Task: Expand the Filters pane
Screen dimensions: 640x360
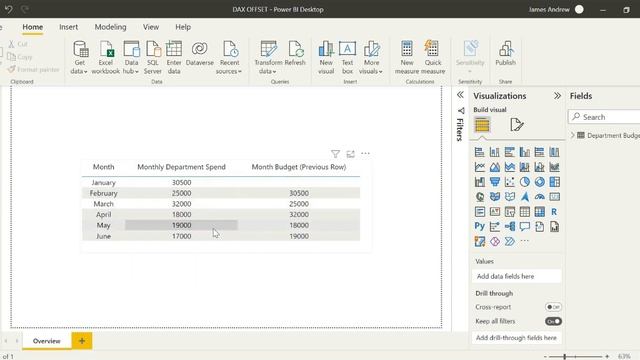Action: (460, 95)
